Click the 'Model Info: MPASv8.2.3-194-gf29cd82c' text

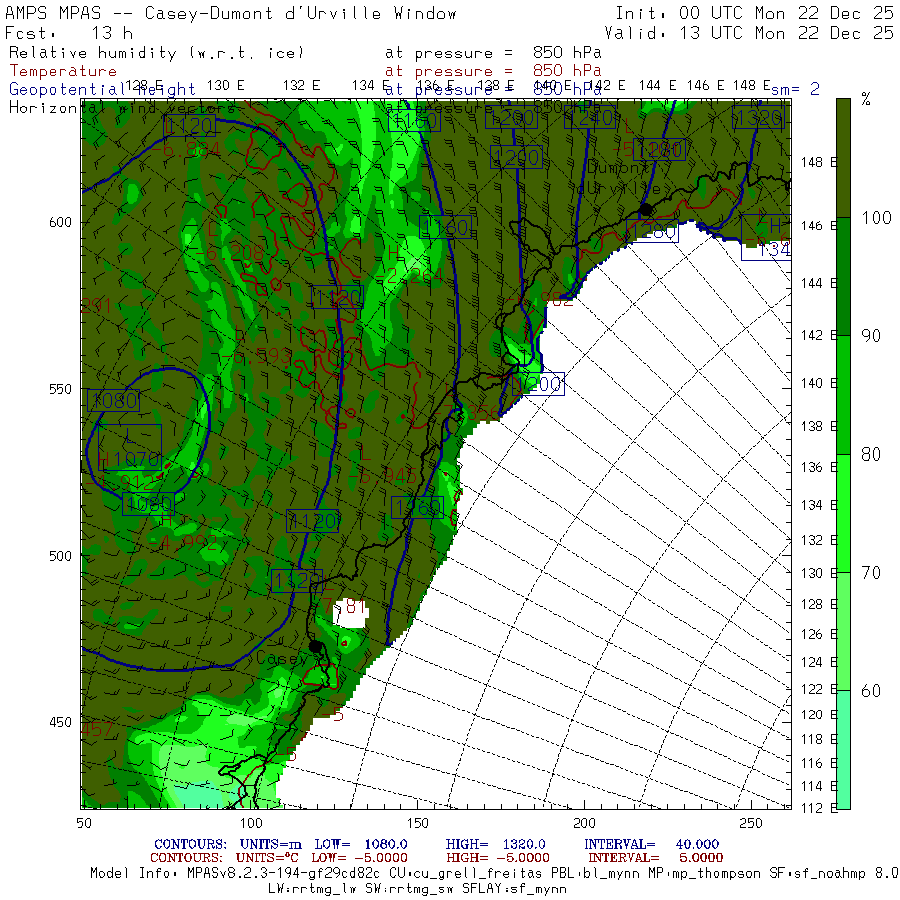pos(235,874)
